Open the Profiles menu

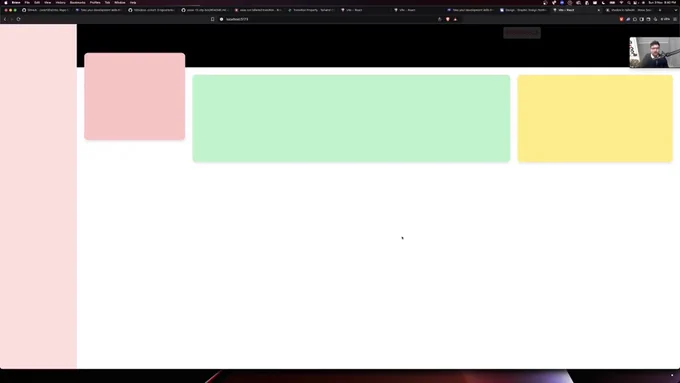95,3
